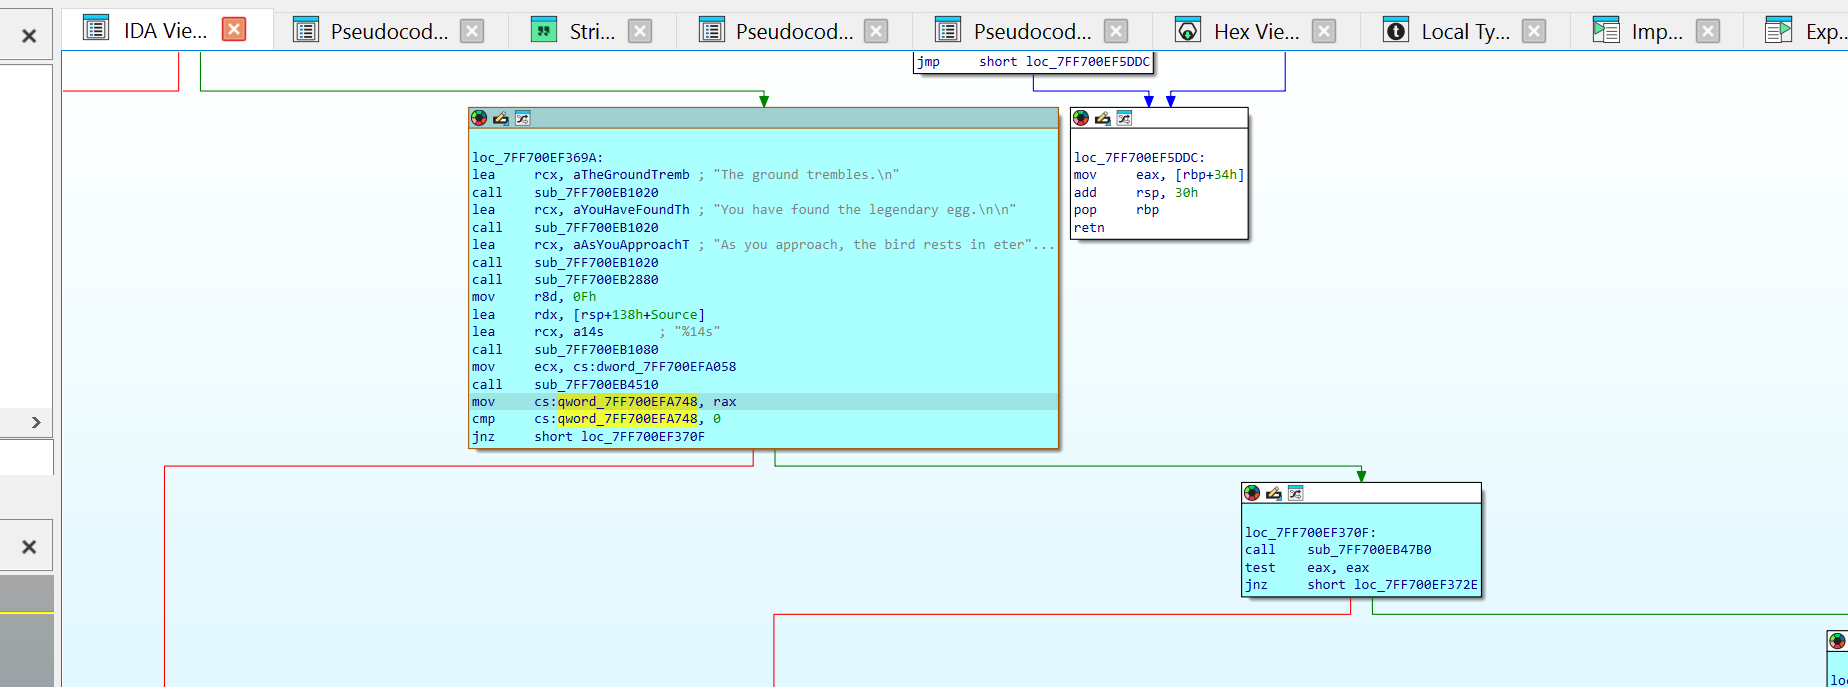
Task: Expand the left side panel chevron
Action: pos(36,422)
